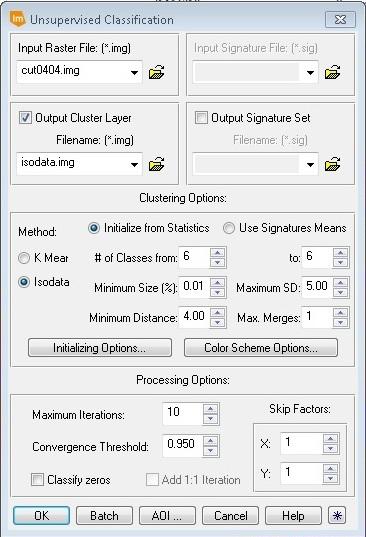
Task: Open Color Scheme Options dialog
Action: (261, 348)
